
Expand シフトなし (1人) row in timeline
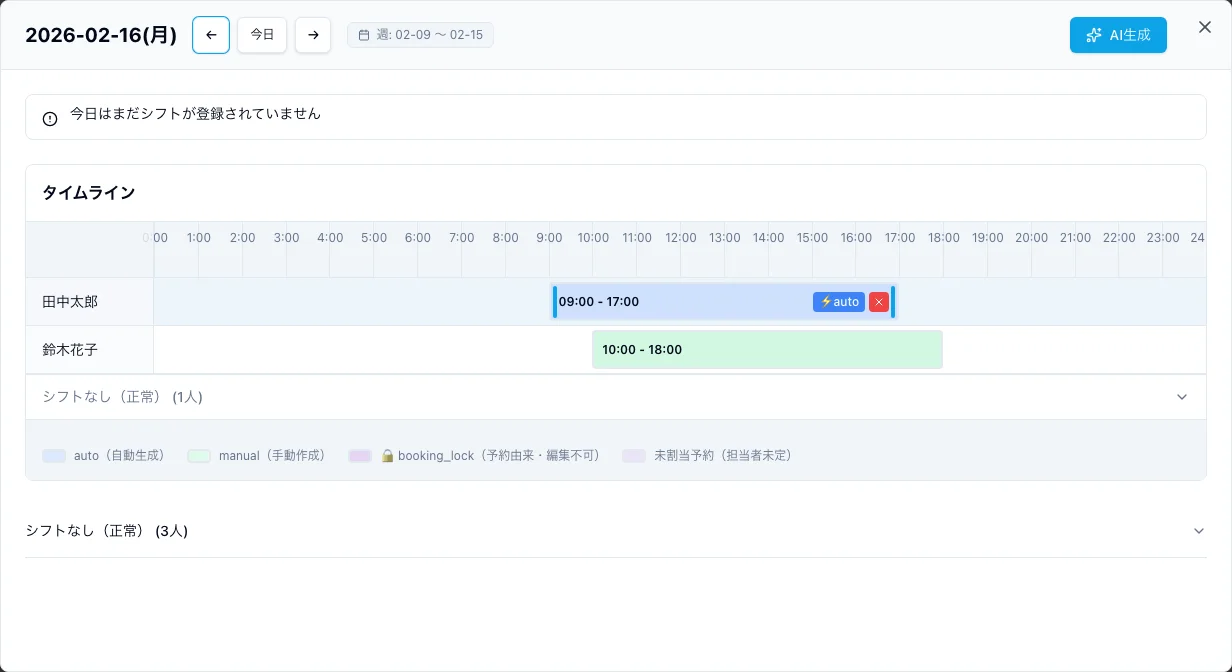[1181, 397]
